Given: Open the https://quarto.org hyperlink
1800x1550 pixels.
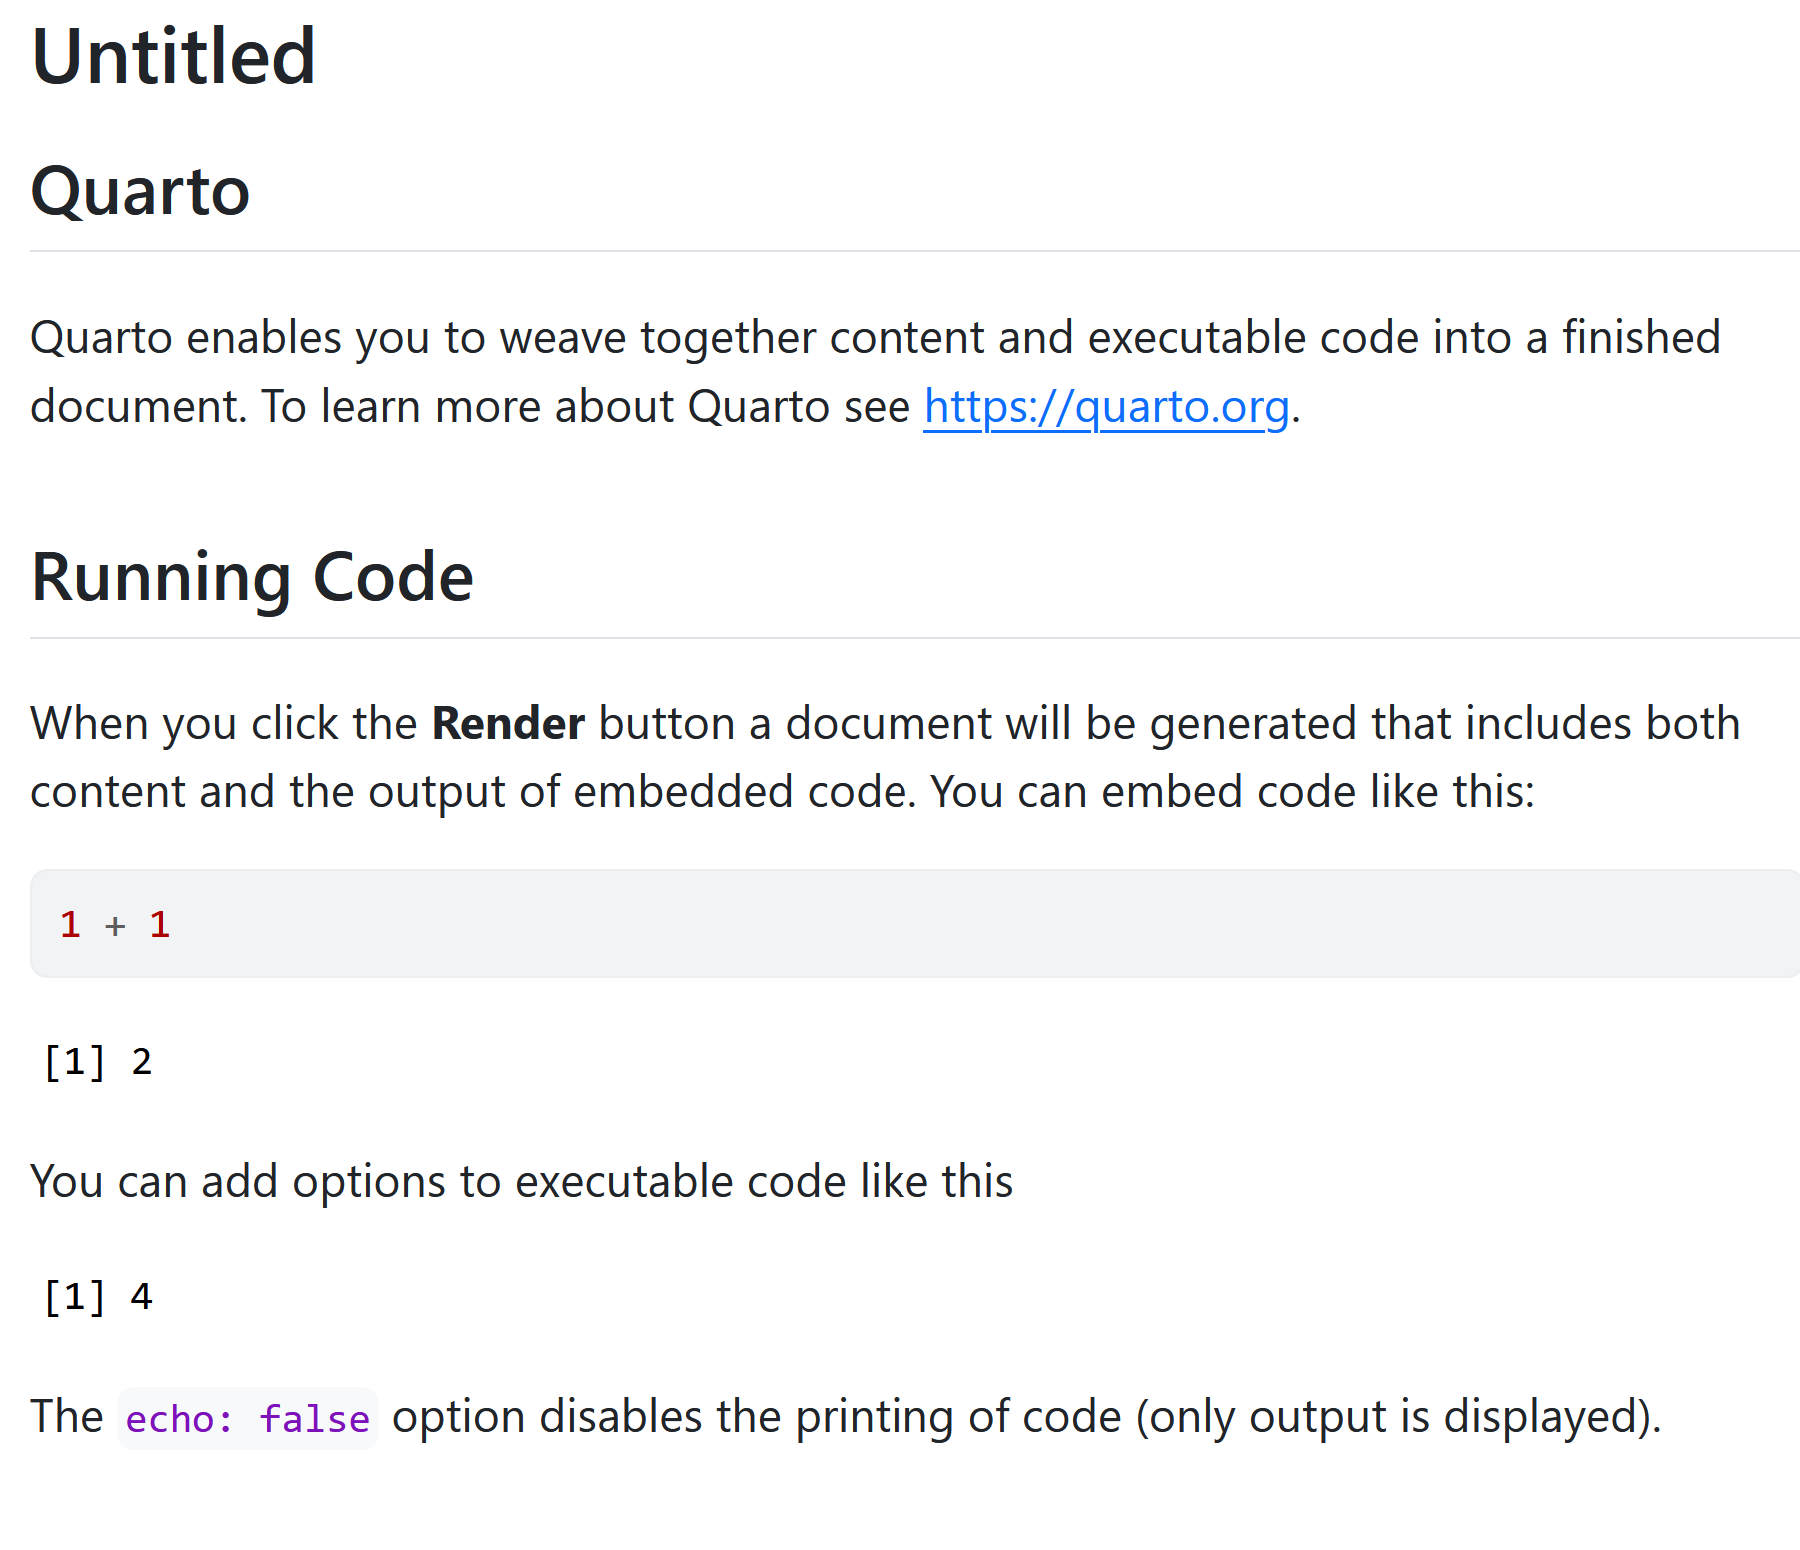Looking at the screenshot, I should [x=1106, y=407].
